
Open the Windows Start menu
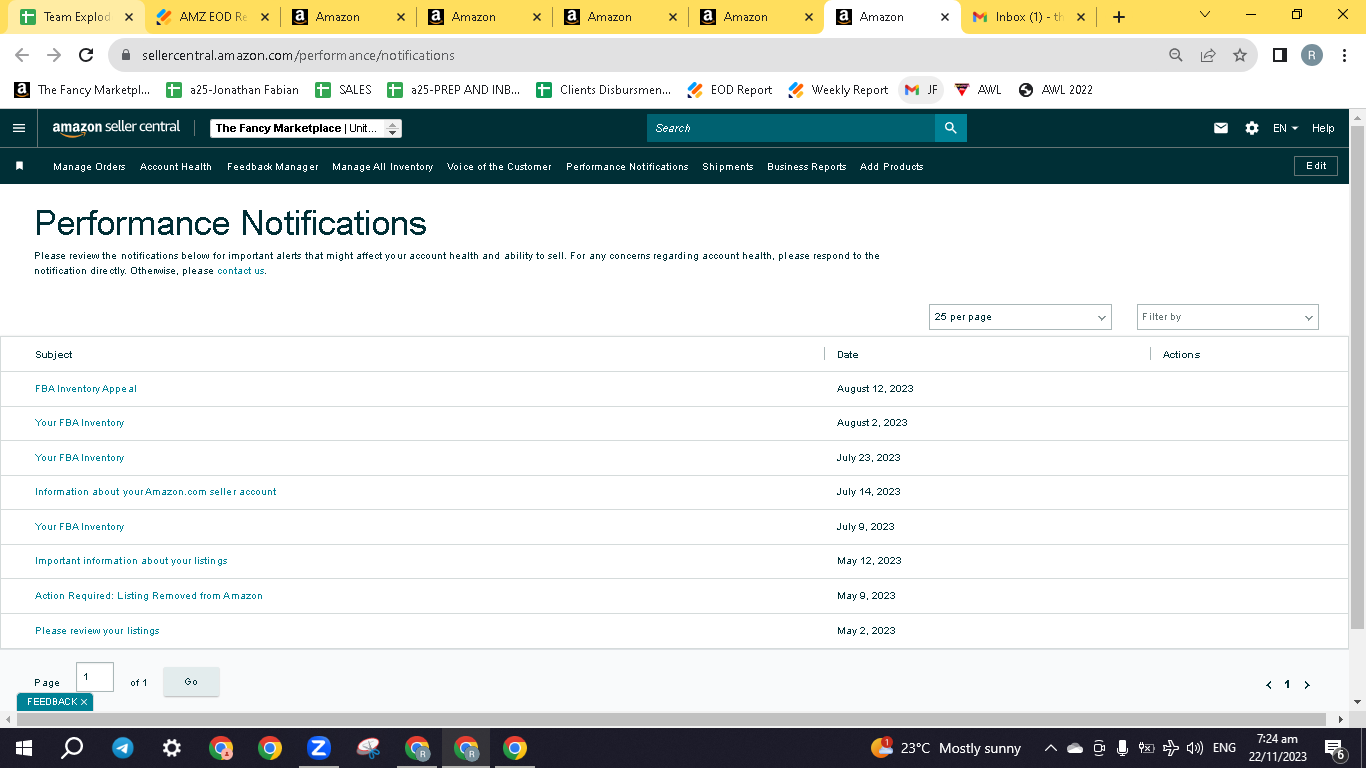point(24,748)
